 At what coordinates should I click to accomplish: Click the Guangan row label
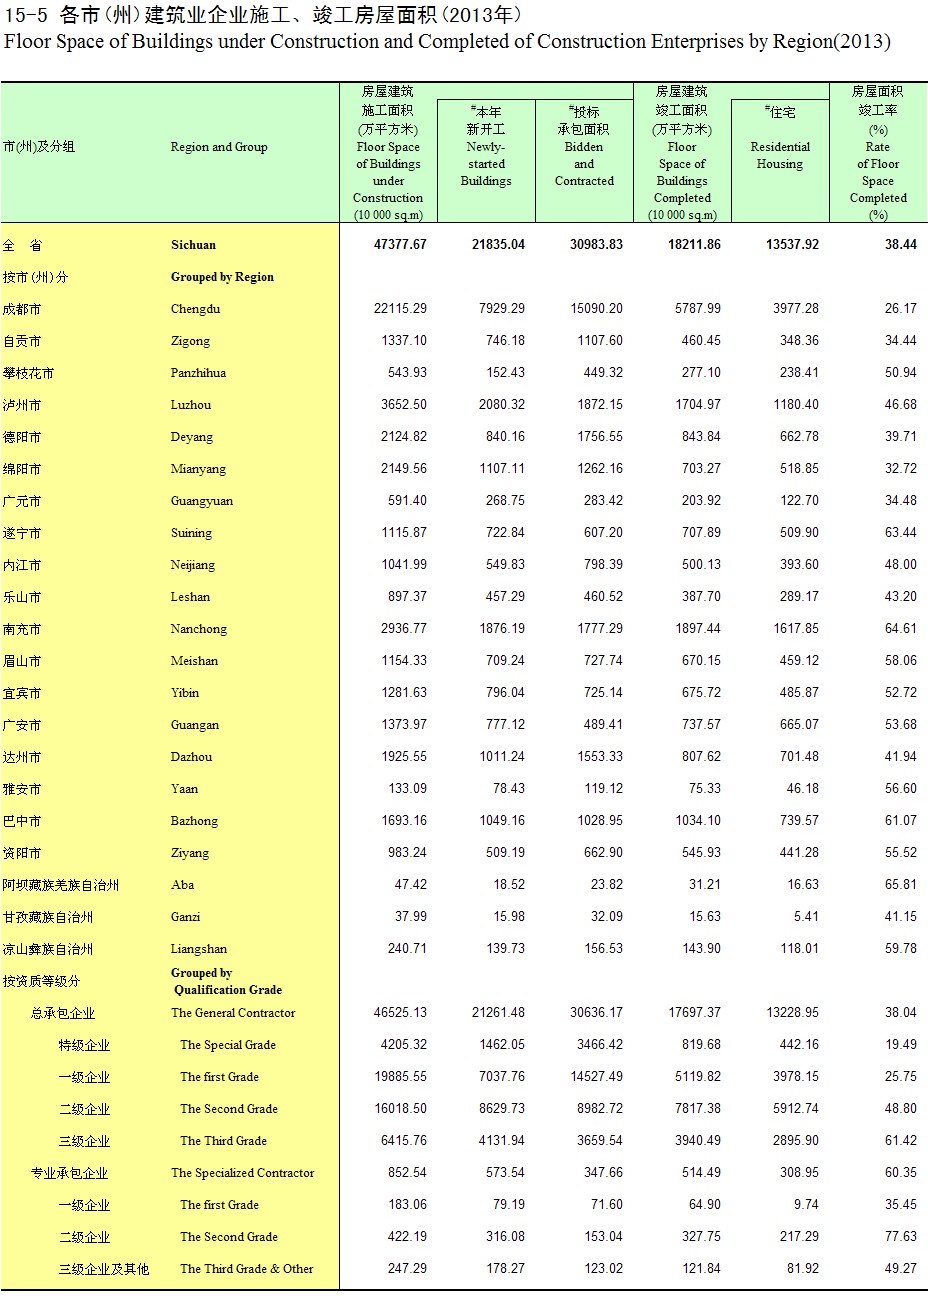[194, 725]
